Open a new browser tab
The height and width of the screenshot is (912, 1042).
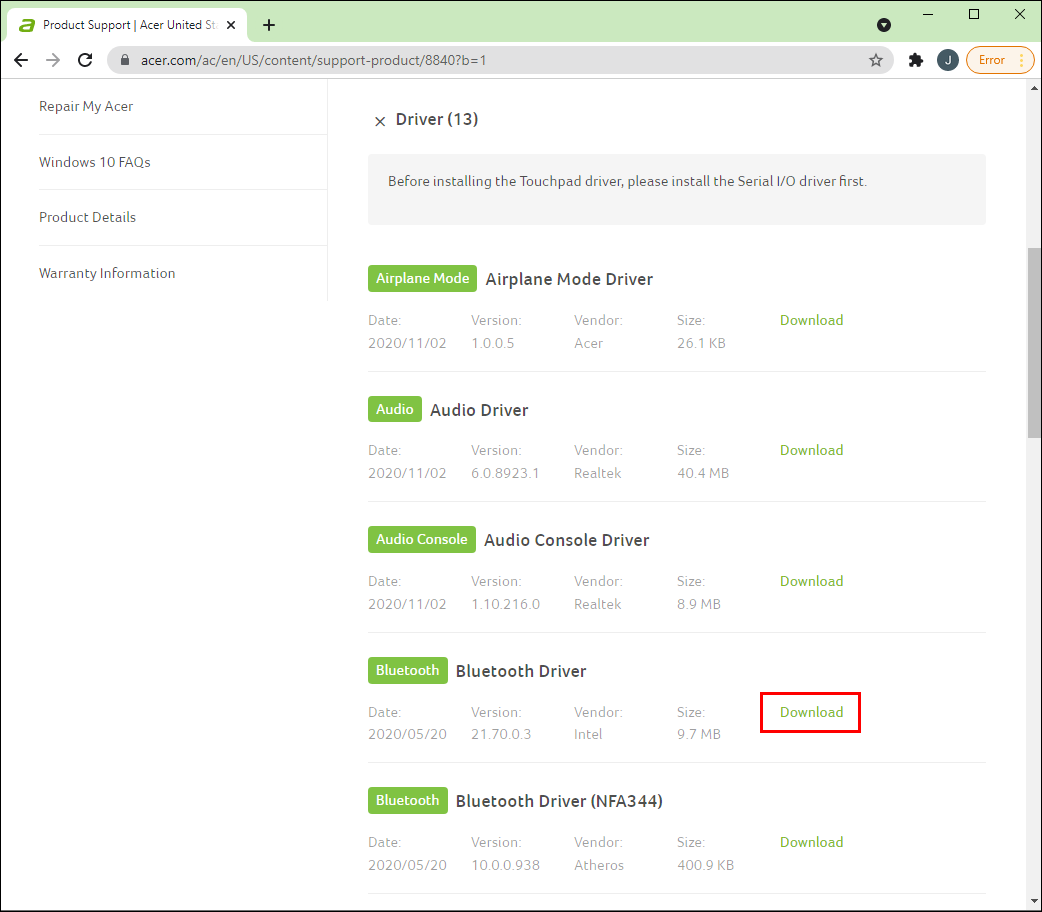click(x=268, y=25)
